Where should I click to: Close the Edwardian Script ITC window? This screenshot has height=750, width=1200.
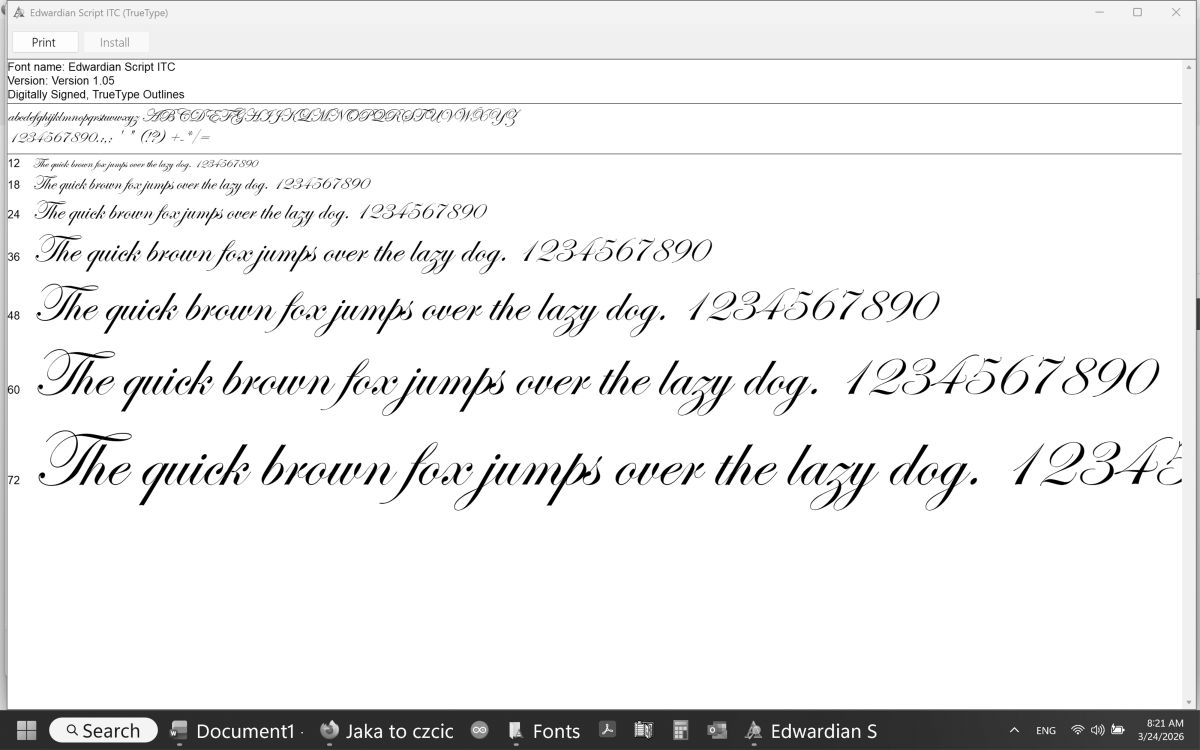(x=1177, y=12)
